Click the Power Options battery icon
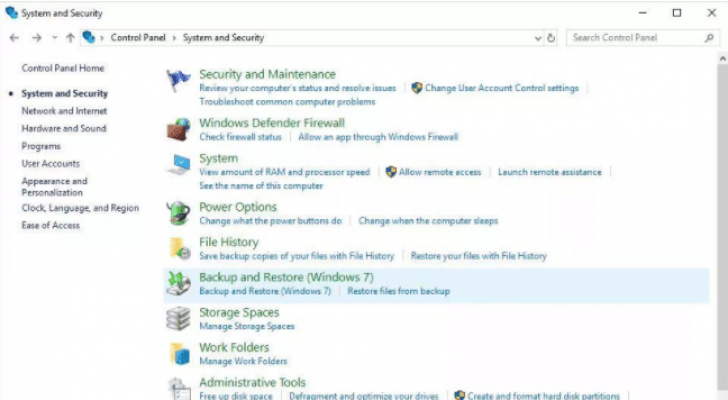This screenshot has width=728, height=400. click(179, 213)
